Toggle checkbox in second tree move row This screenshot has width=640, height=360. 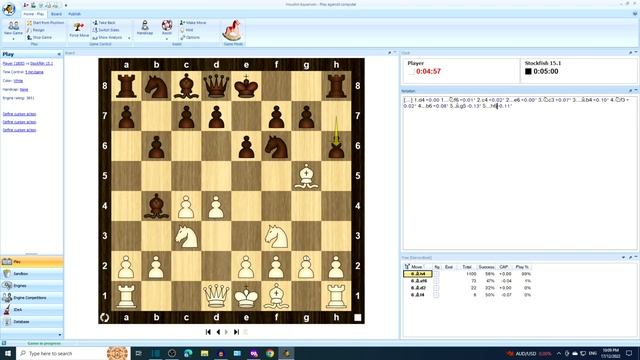click(436, 281)
